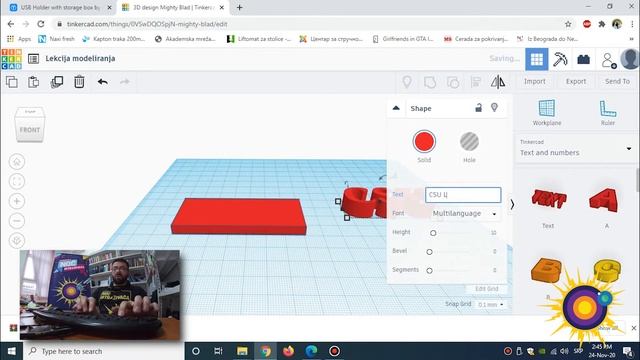The image size is (640, 360).
Task: Show all hidden objects icon
Action: click(407, 82)
